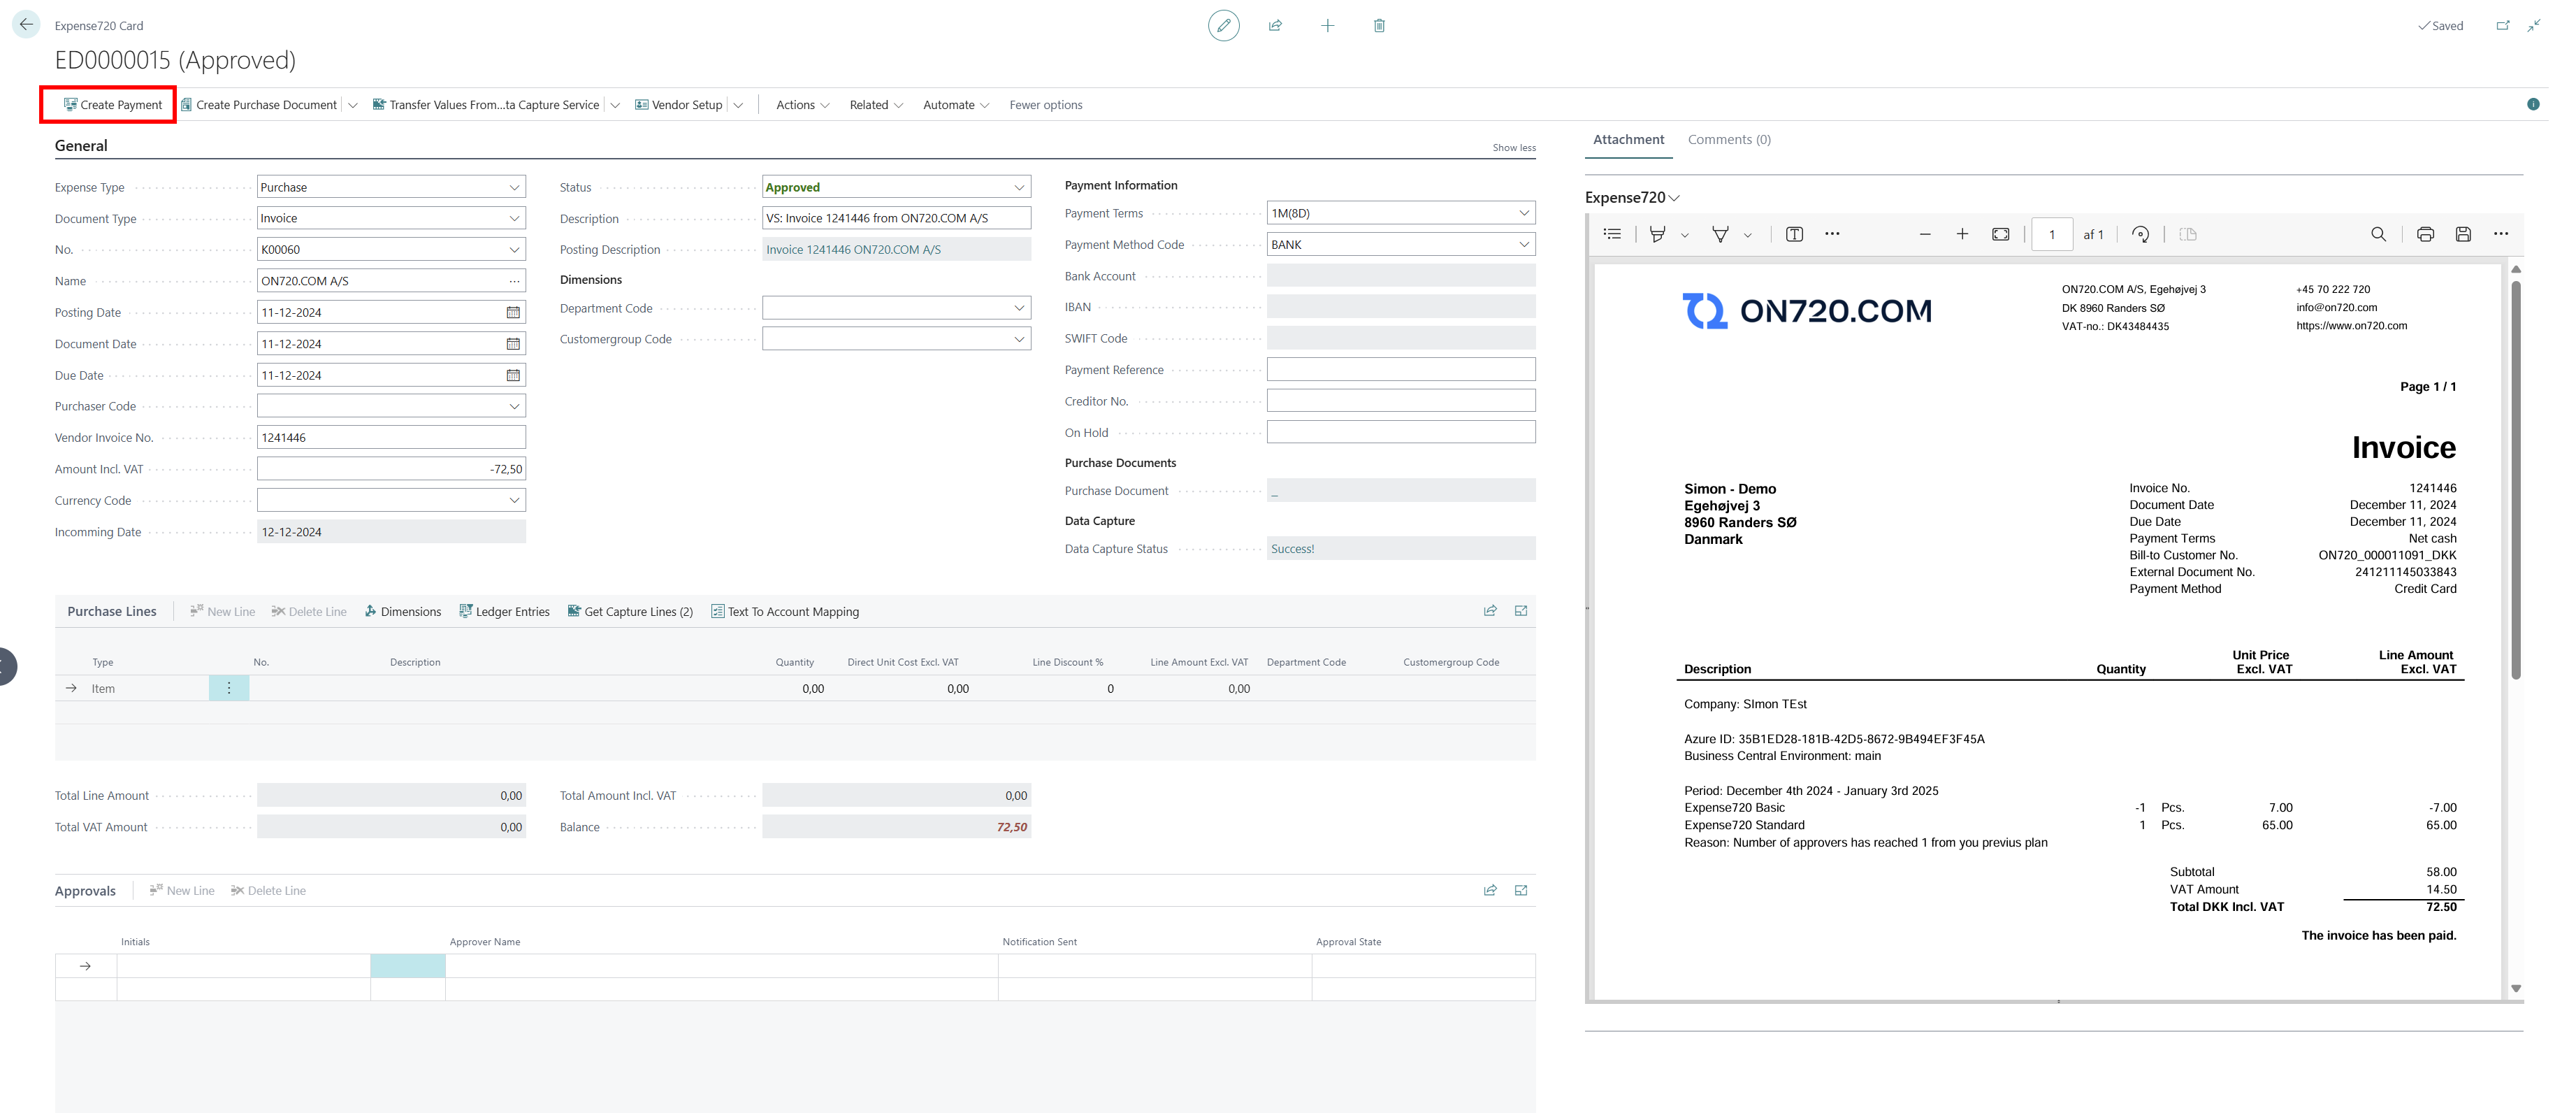Open the Related menu
This screenshot has height=1113, width=2576.
pyautogui.click(x=876, y=105)
